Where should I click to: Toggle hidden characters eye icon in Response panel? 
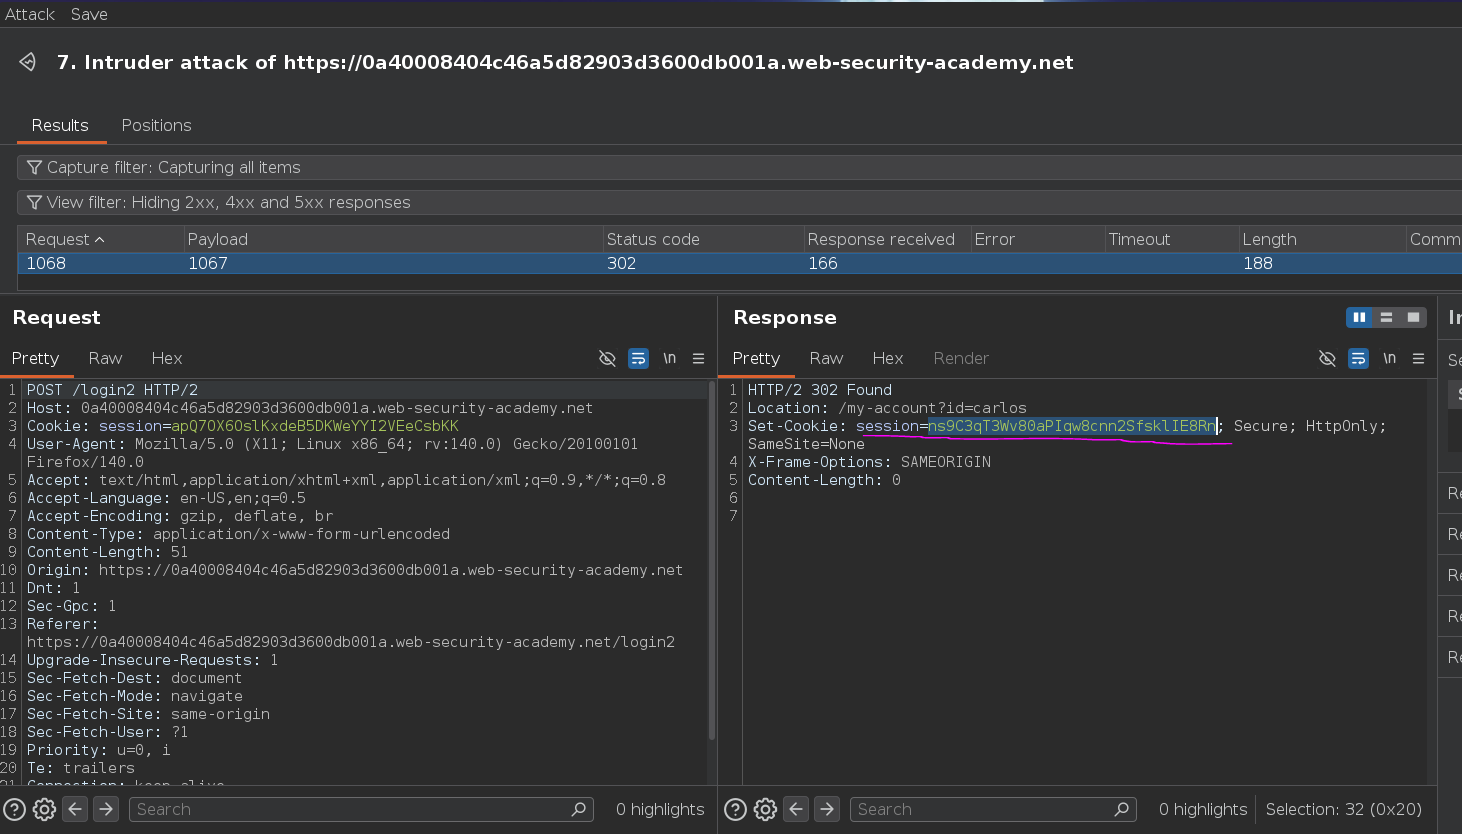[x=1327, y=358]
